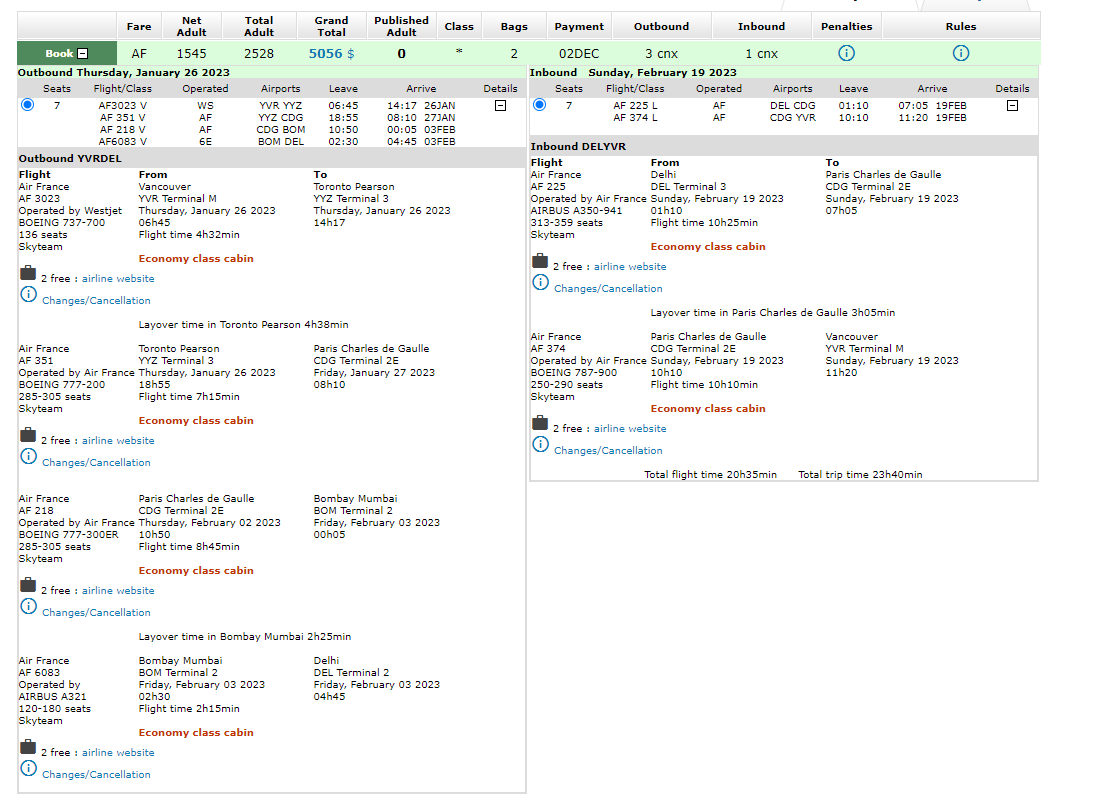Click info icon under AF 218 flight
Screen dimensions: 1098x802
pos(28,606)
